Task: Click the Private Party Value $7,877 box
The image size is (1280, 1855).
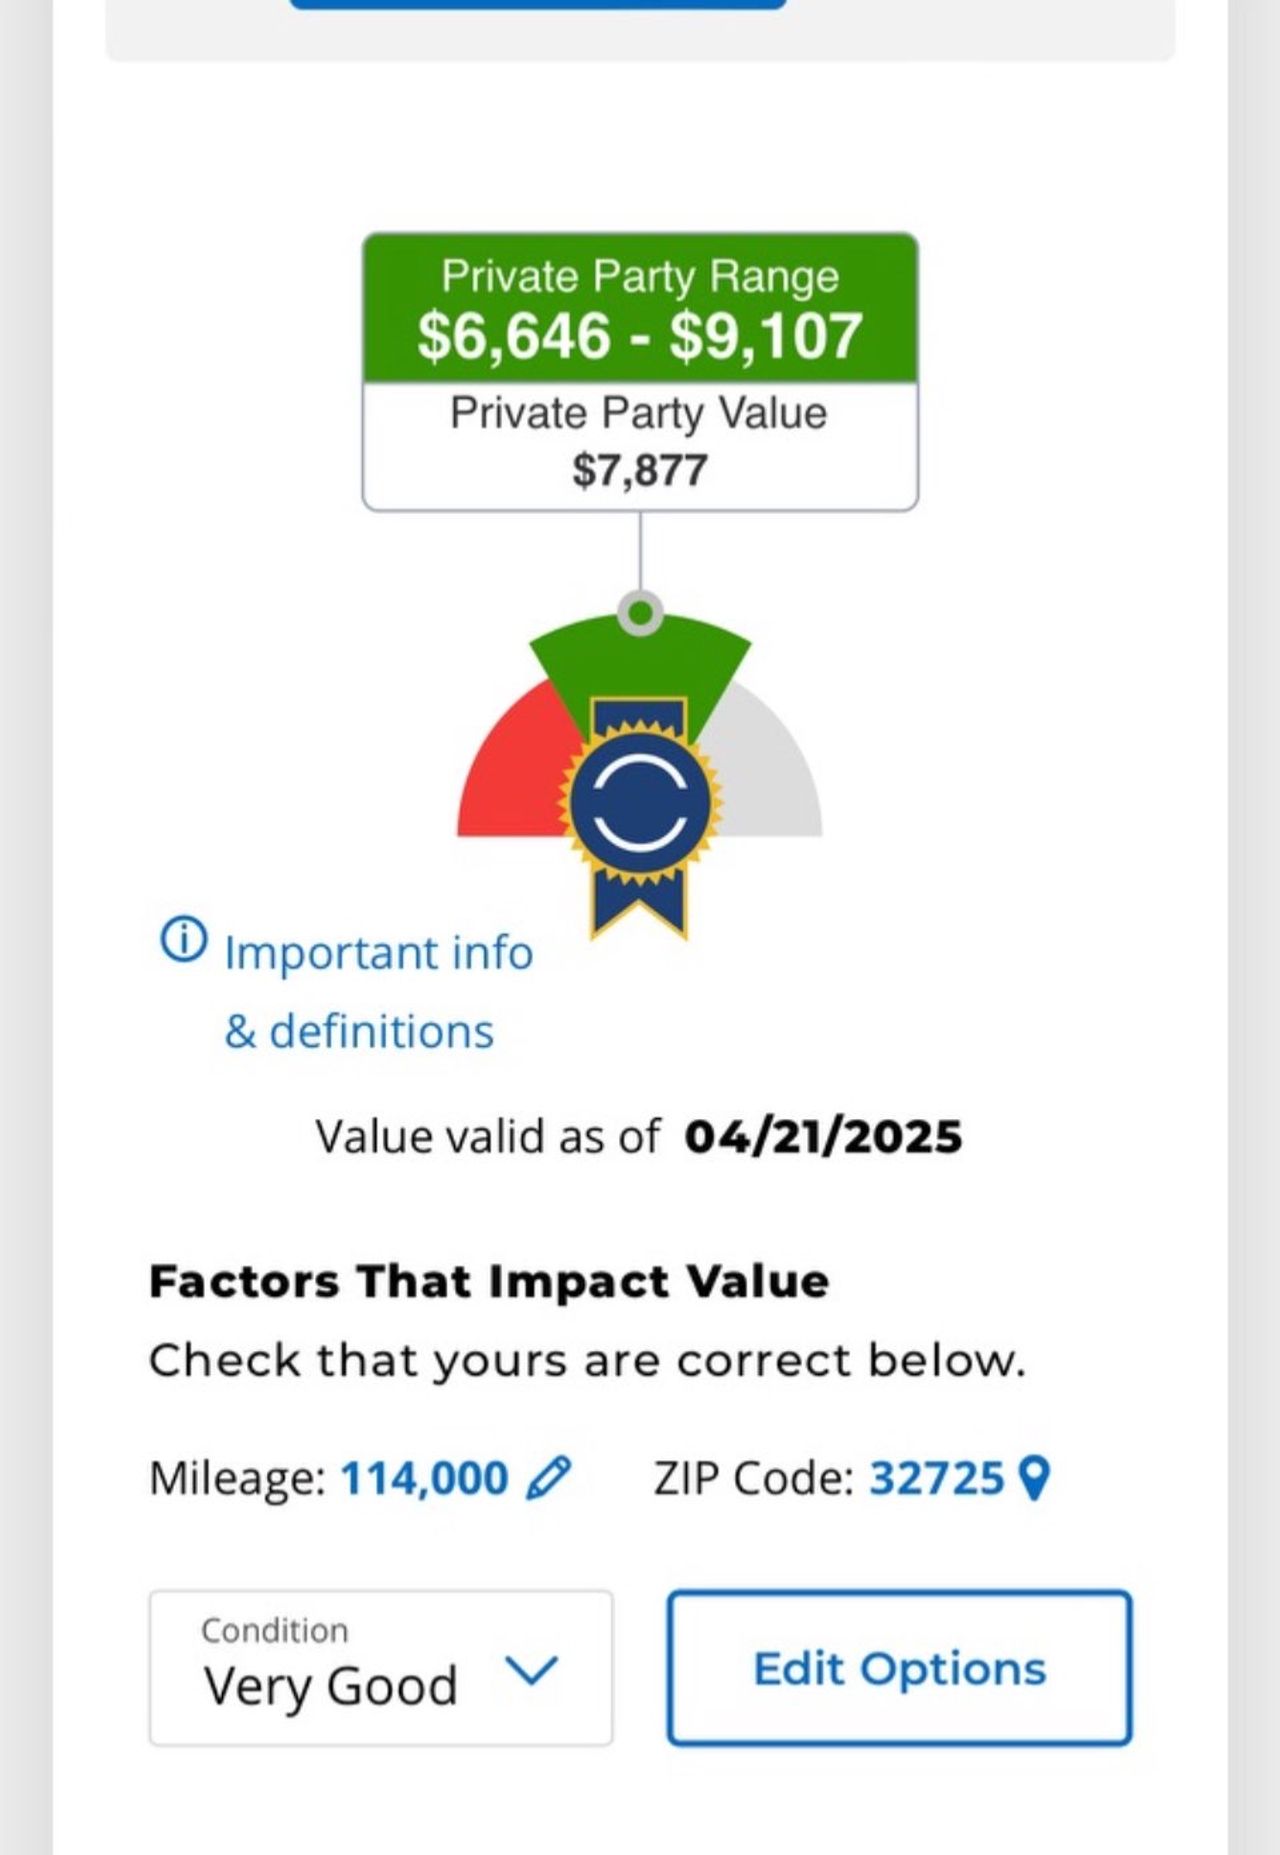Action: pos(640,446)
